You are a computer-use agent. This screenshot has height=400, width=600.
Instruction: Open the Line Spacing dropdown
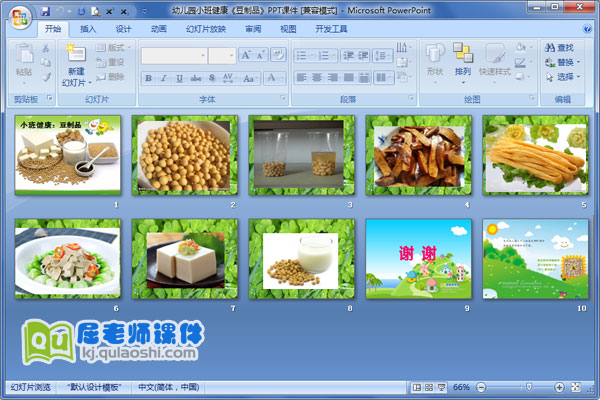coord(383,56)
